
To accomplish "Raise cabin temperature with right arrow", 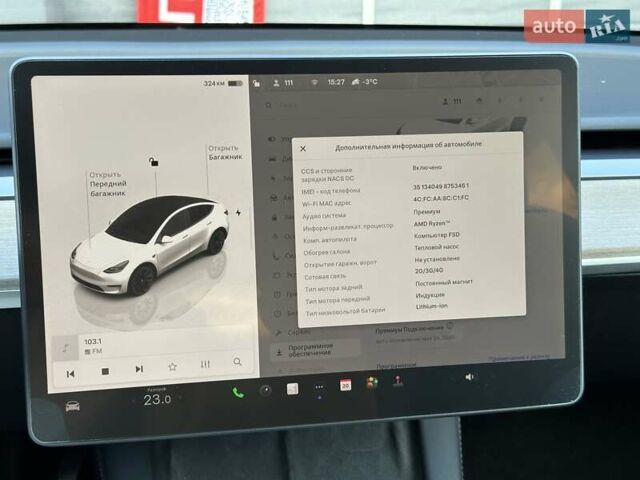I will (180, 397).
